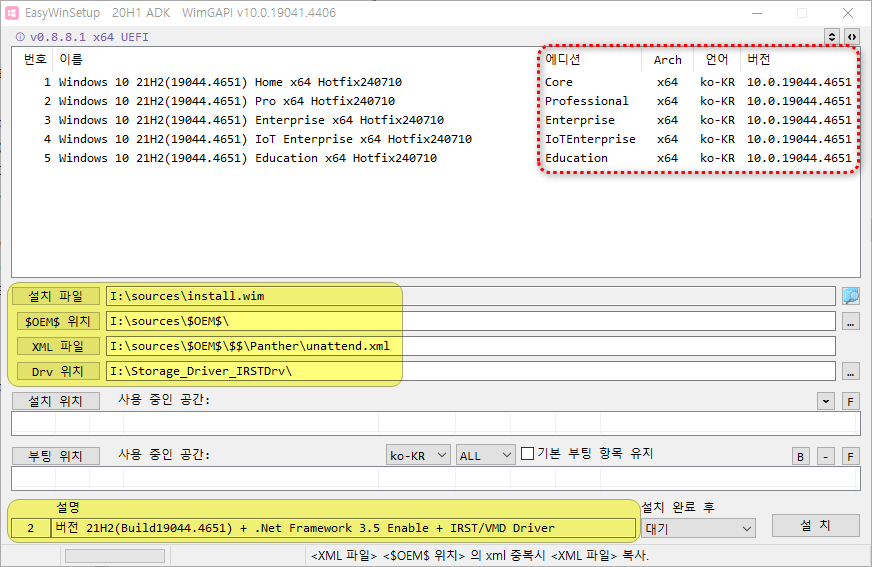Screen dimensions: 872x567
Task: Expand the install location dropdown arrow
Action: tap(826, 401)
